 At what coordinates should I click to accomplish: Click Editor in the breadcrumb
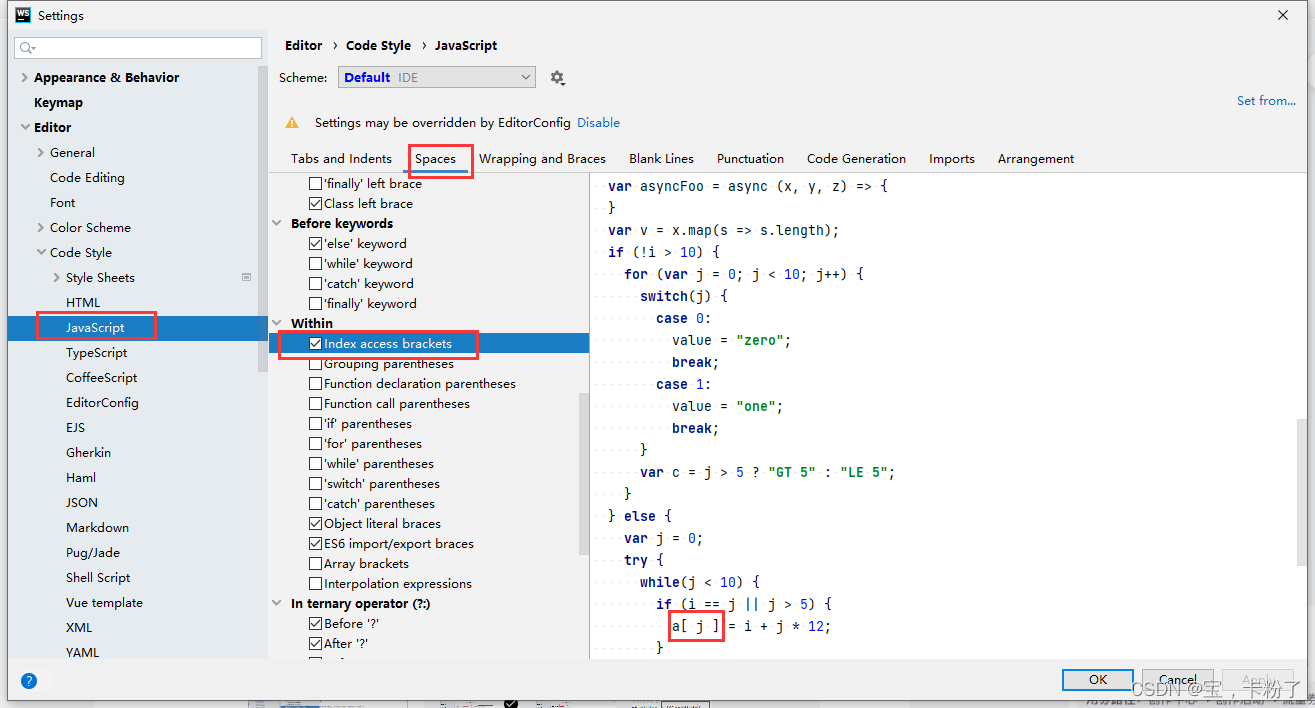[303, 46]
